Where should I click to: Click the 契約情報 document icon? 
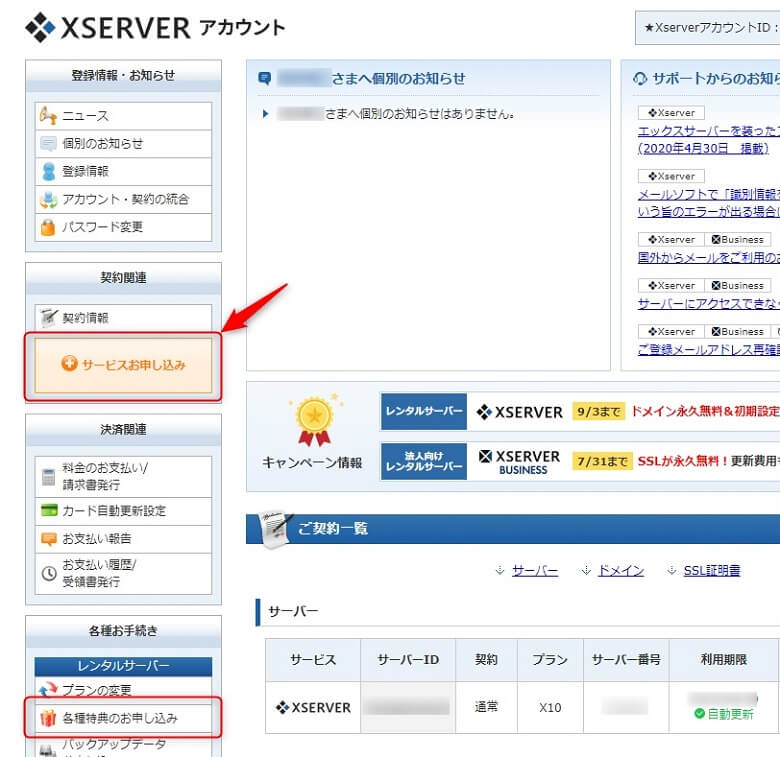[x=48, y=318]
